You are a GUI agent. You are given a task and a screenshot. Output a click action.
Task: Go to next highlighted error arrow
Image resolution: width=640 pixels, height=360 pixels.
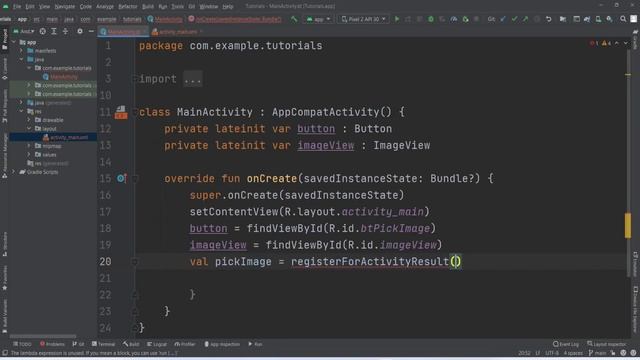[x=626, y=43]
